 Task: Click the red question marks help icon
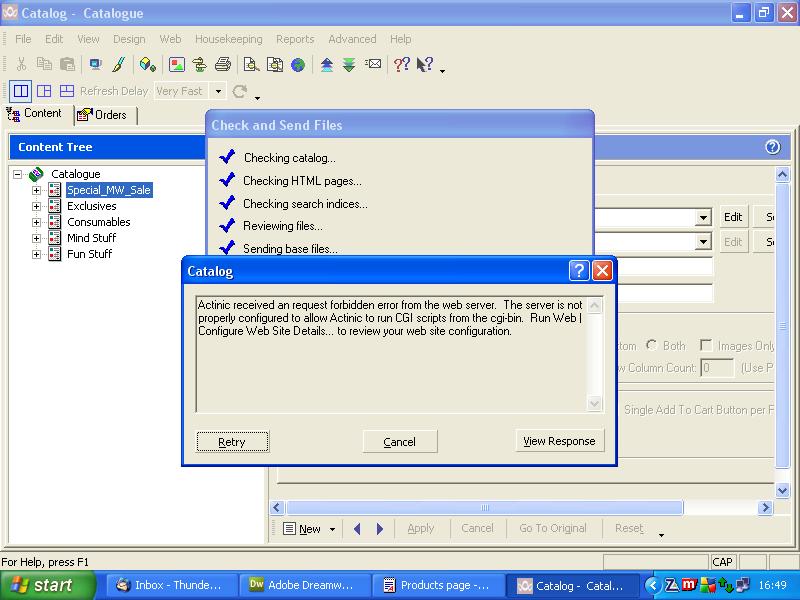tap(401, 65)
